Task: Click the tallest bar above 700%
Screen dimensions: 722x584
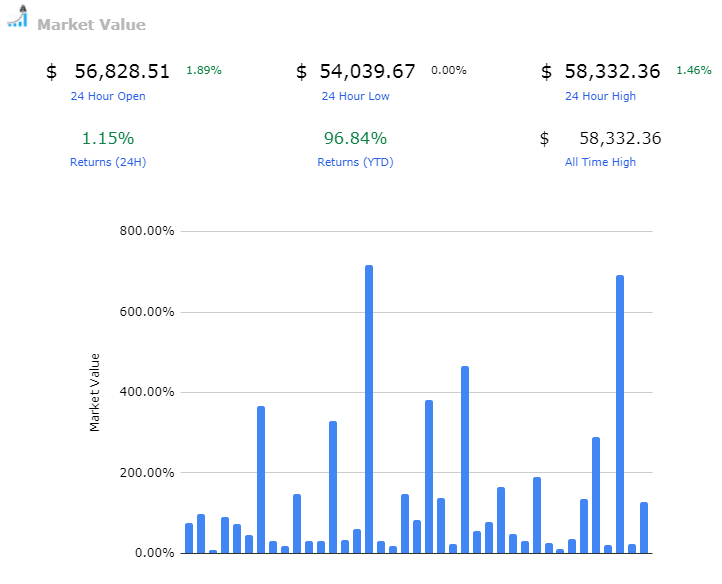Action: click(369, 409)
